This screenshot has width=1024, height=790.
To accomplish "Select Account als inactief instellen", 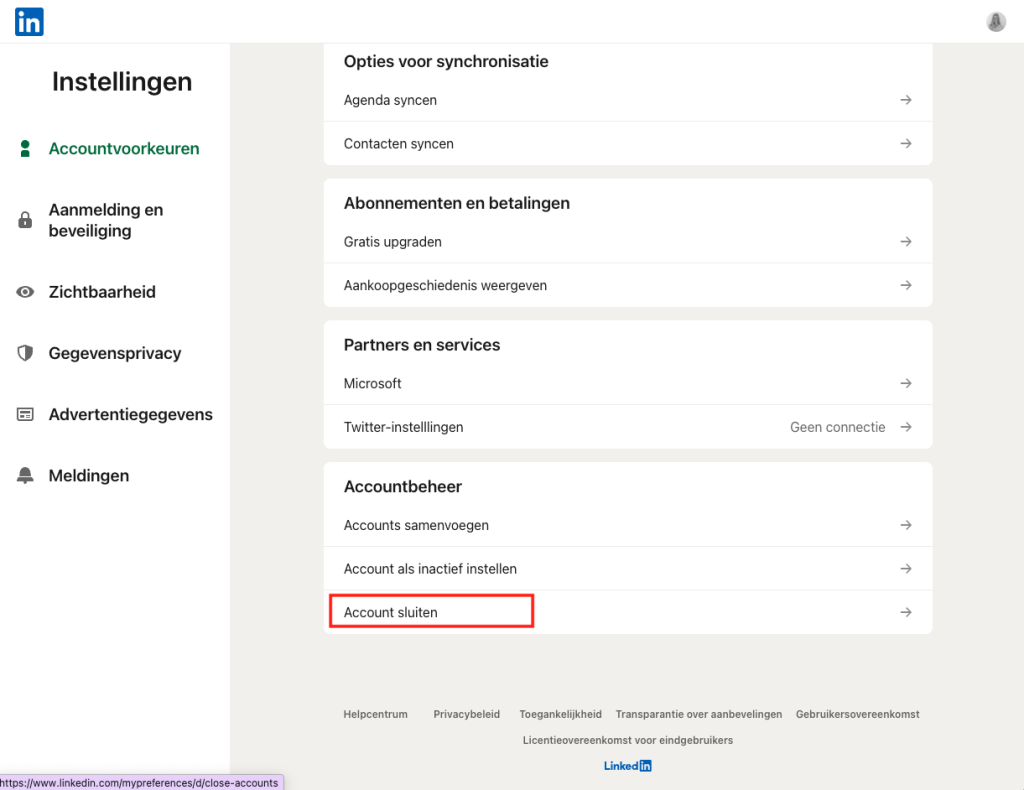I will tap(430, 568).
